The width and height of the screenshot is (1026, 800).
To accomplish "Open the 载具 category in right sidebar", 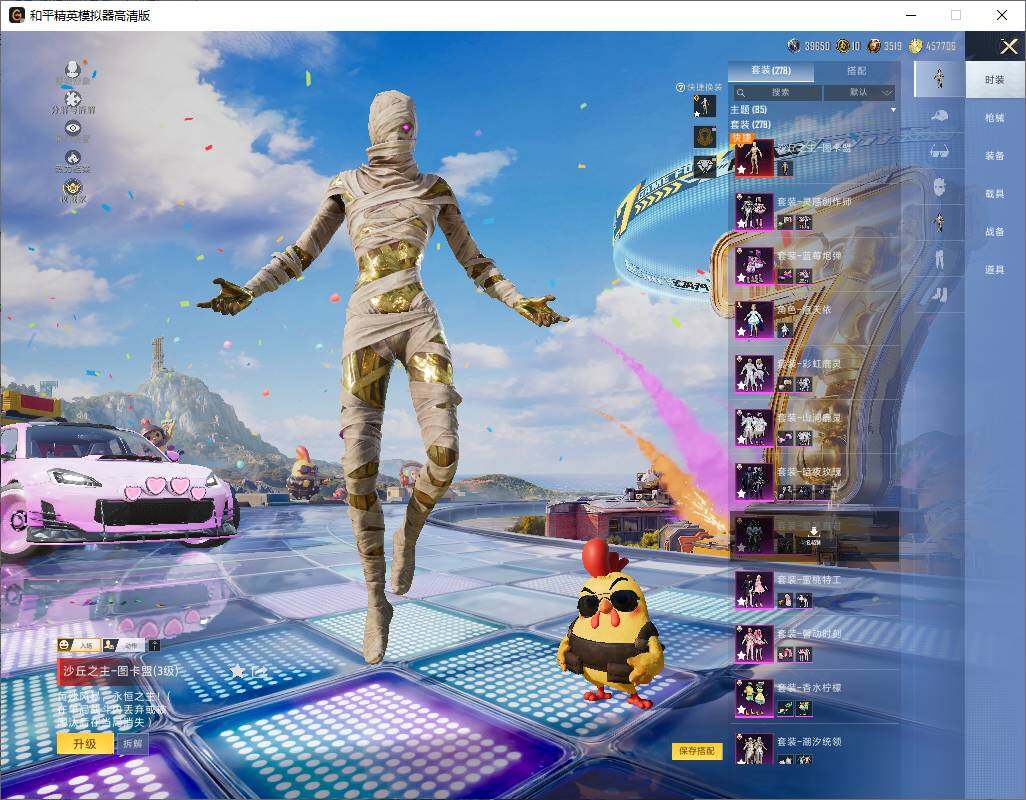I will [x=995, y=194].
